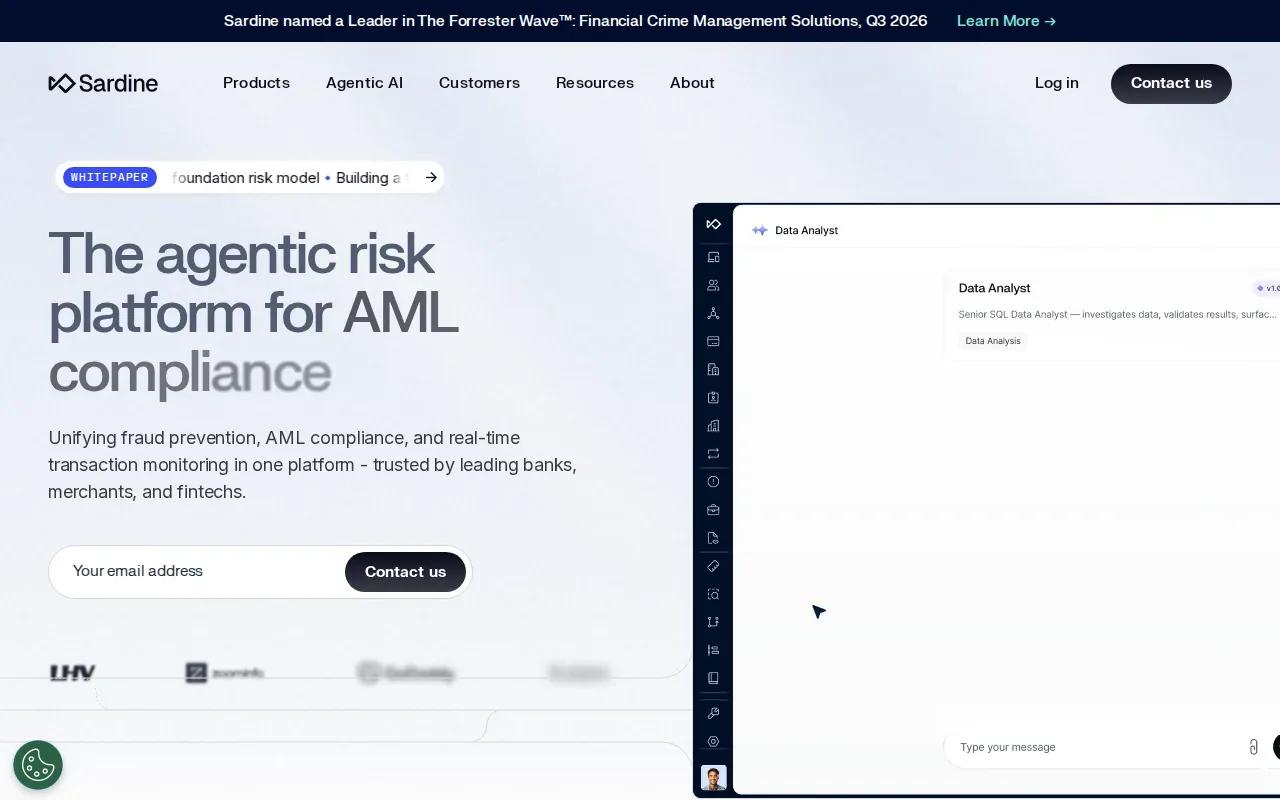Click the zoominfo customer logo
This screenshot has width=1280, height=800.
pyautogui.click(x=224, y=673)
